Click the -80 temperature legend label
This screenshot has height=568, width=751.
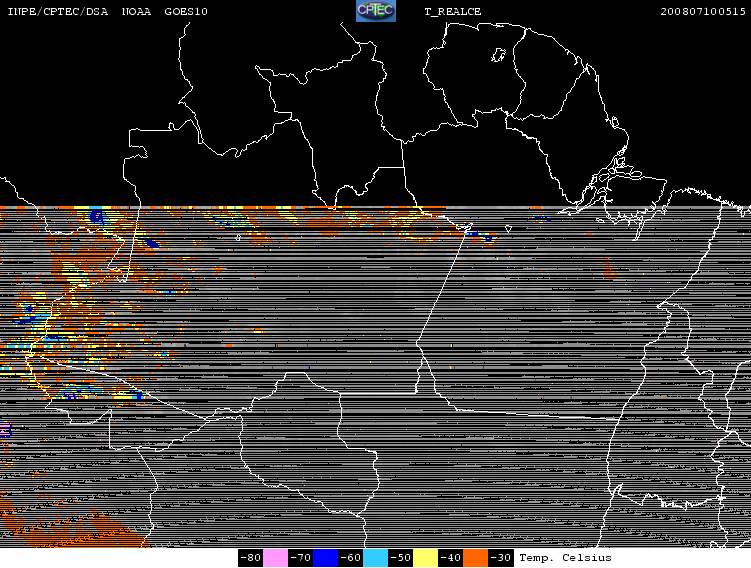pos(250,558)
